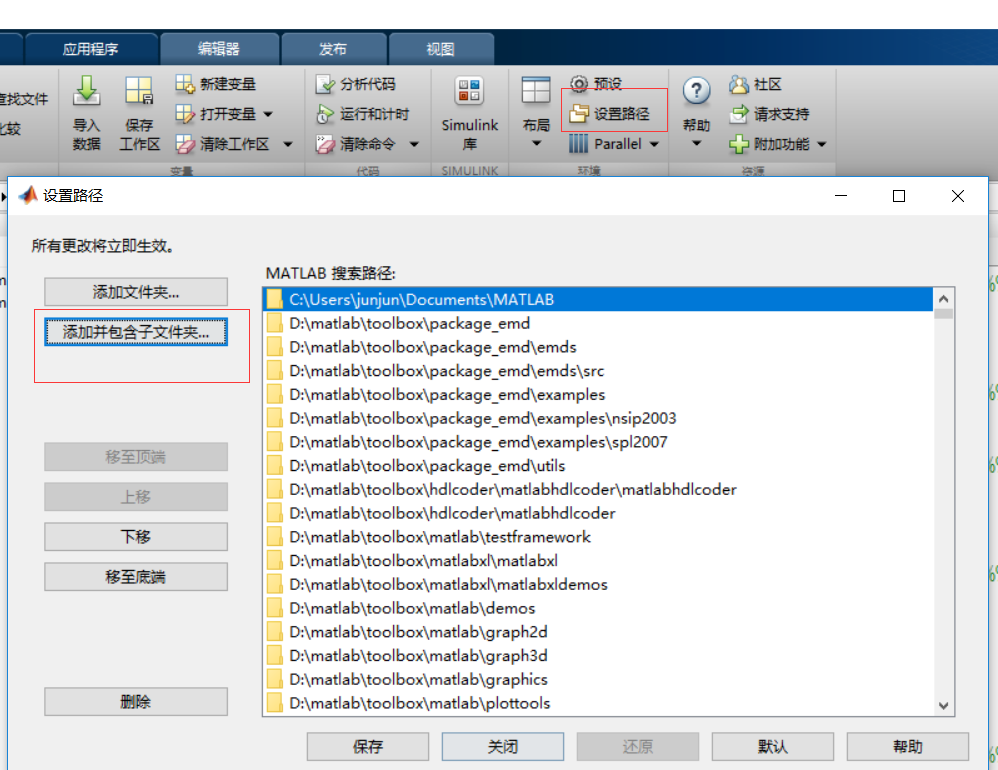The width and height of the screenshot is (998, 770).
Task: Expand the Layout (布局) dropdown arrow
Action: (536, 144)
